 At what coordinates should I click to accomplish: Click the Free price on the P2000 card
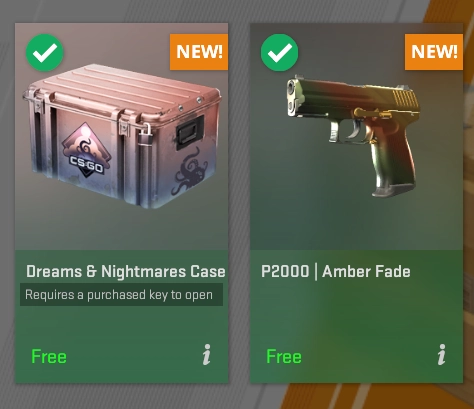click(284, 357)
